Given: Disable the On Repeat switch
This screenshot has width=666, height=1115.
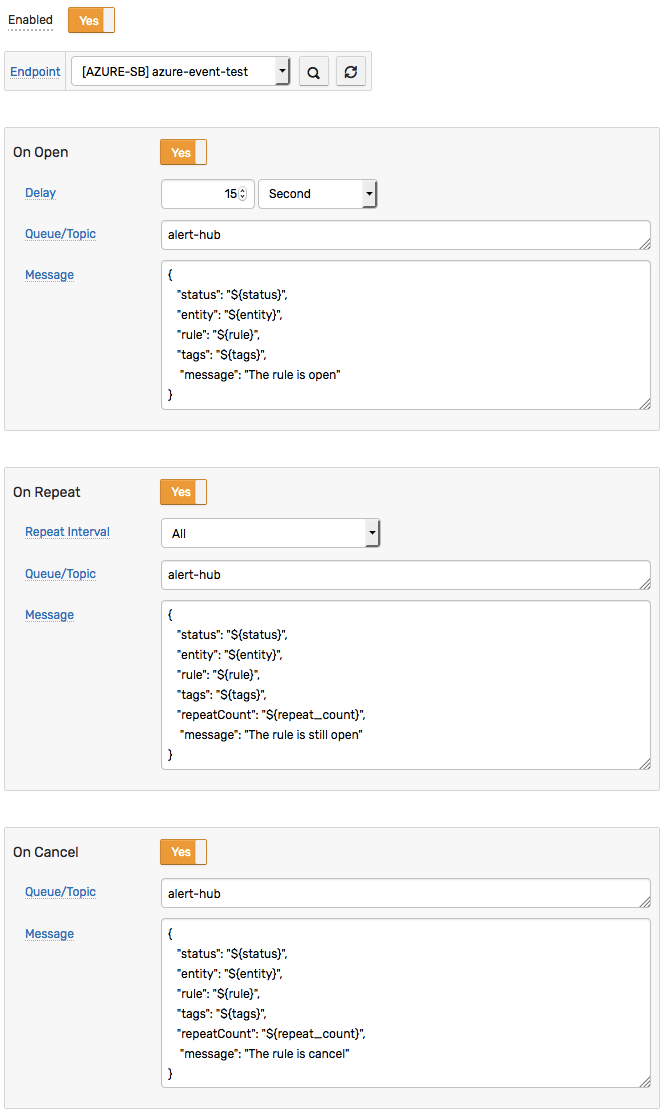Looking at the screenshot, I should [x=183, y=492].
